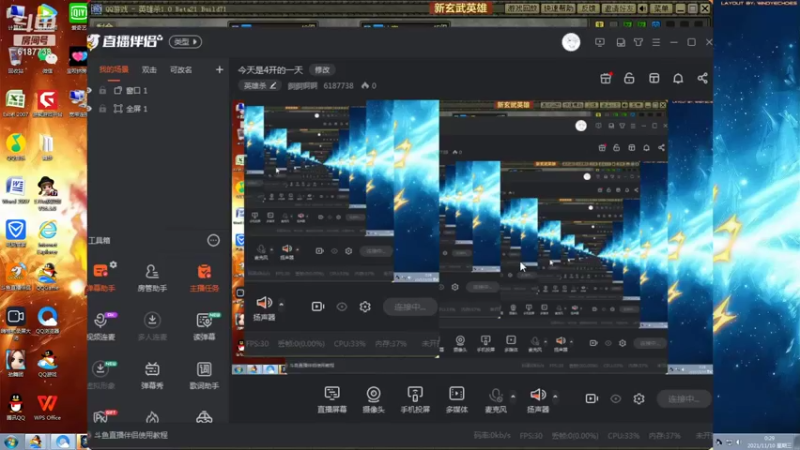Open screen display icon in title bar
800x450 pixels.
(600, 42)
